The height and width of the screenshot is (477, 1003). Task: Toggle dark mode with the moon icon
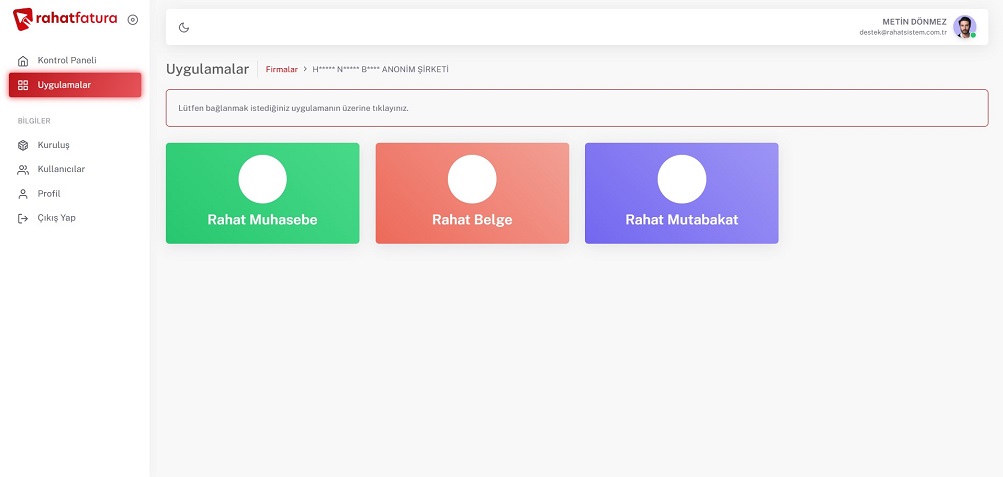184,27
